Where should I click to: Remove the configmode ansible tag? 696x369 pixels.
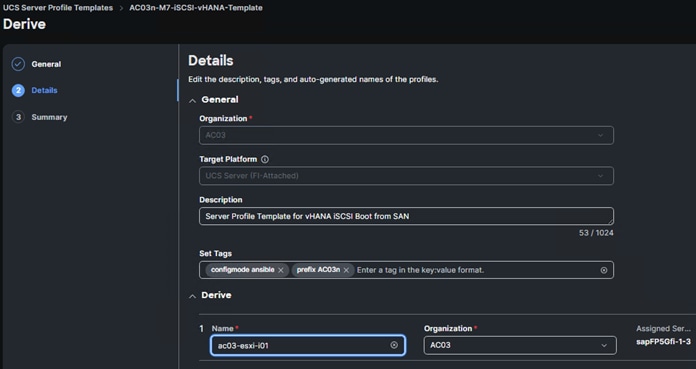pos(281,270)
